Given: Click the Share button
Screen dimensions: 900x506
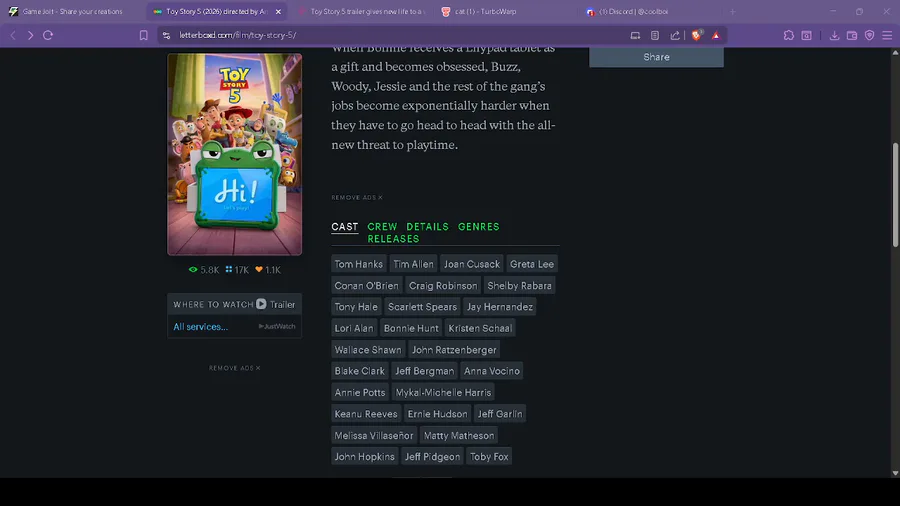Looking at the screenshot, I should pyautogui.click(x=656, y=57).
